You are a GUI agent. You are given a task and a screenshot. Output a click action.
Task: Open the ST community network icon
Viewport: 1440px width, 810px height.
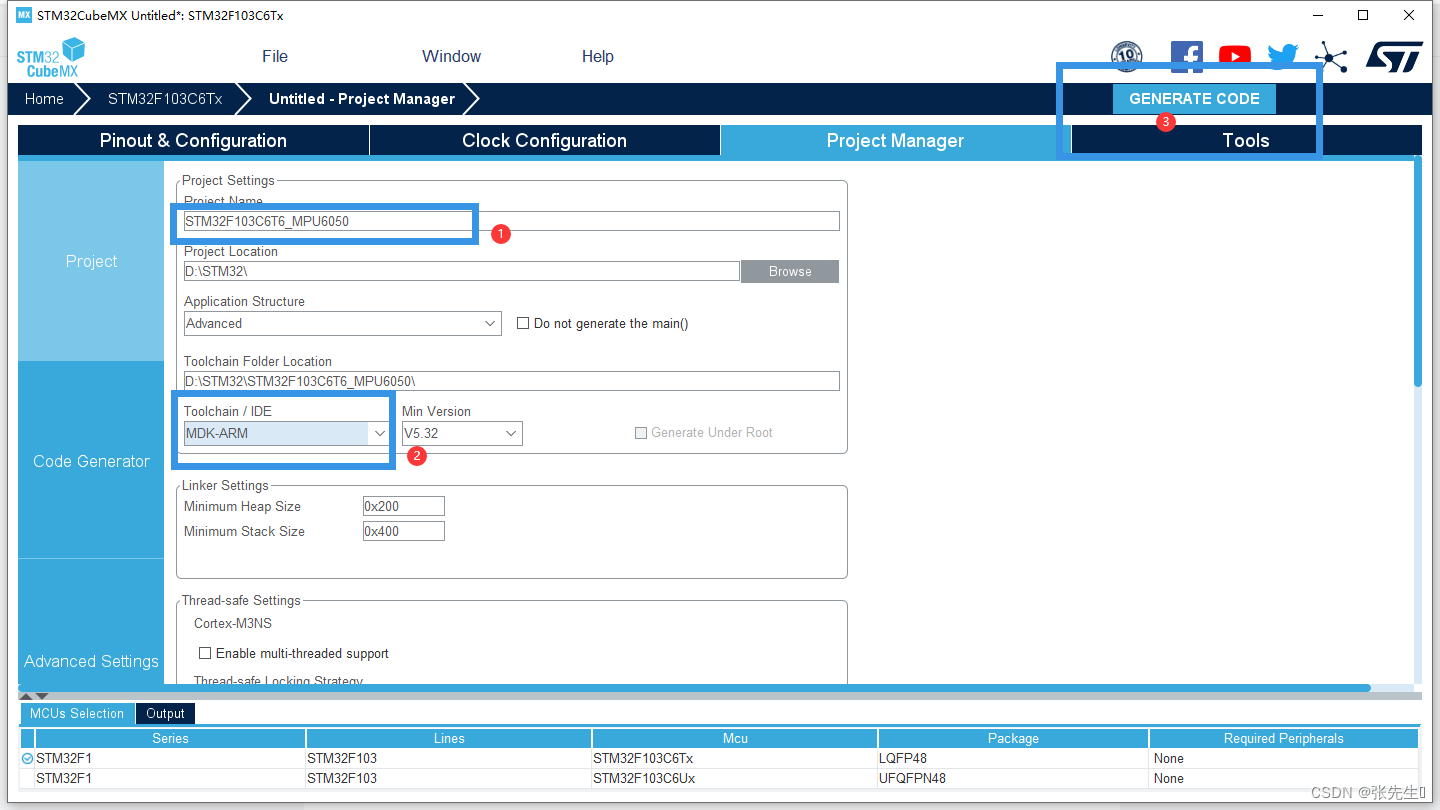pyautogui.click(x=1331, y=57)
